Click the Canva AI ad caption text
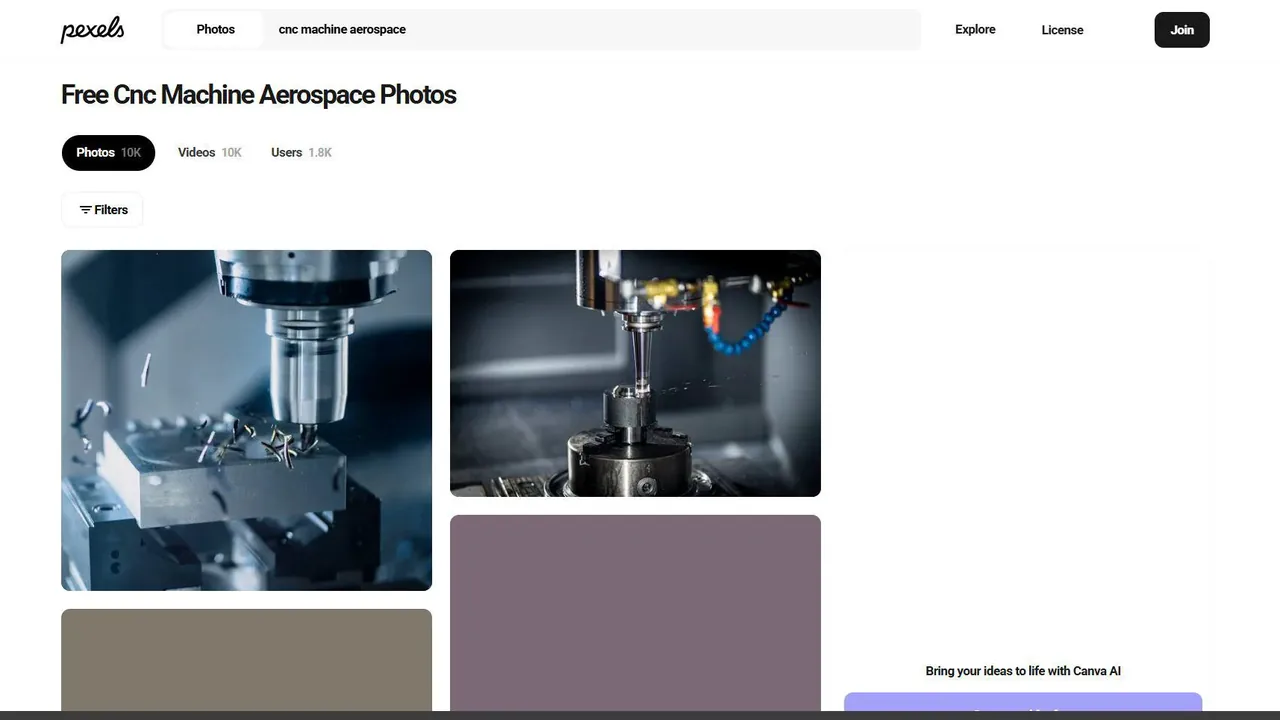 tap(1023, 671)
